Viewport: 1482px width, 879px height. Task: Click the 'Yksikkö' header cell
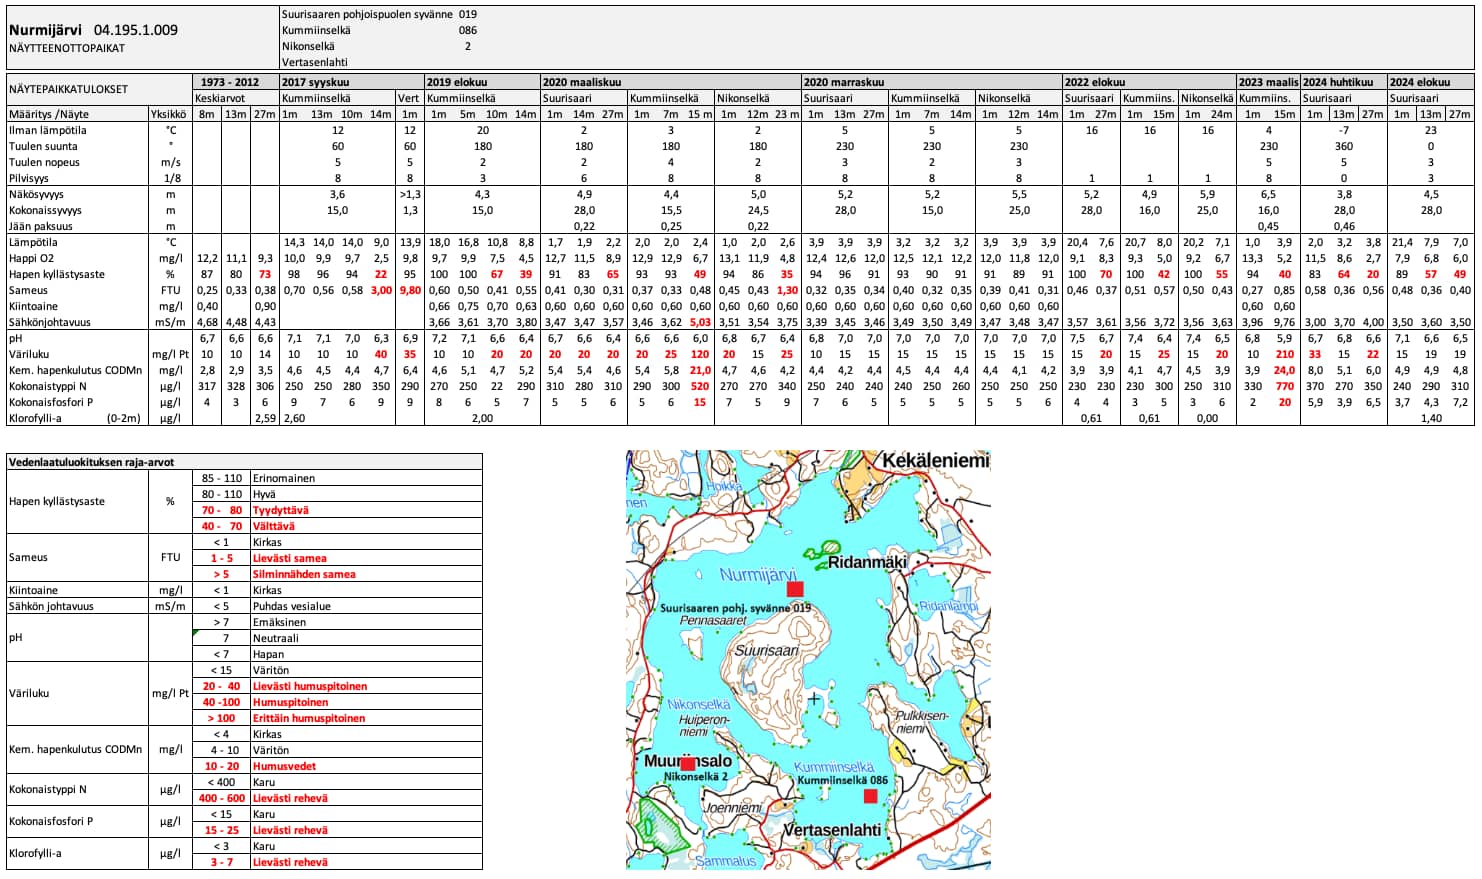pos(169,114)
